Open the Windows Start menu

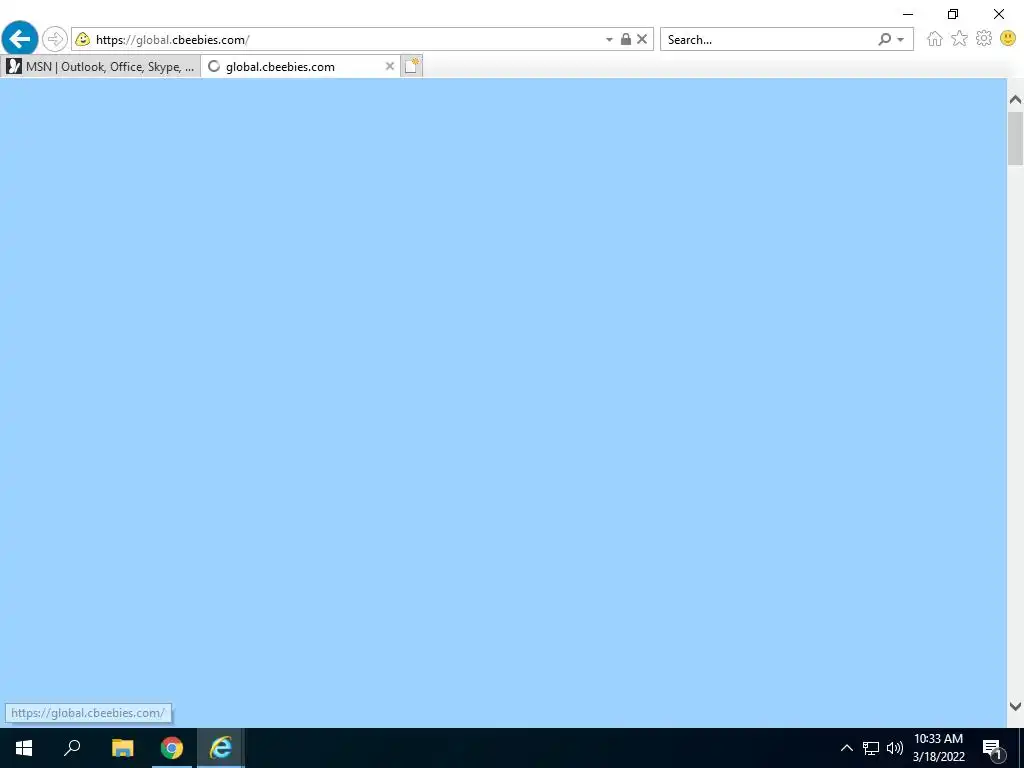coord(24,748)
